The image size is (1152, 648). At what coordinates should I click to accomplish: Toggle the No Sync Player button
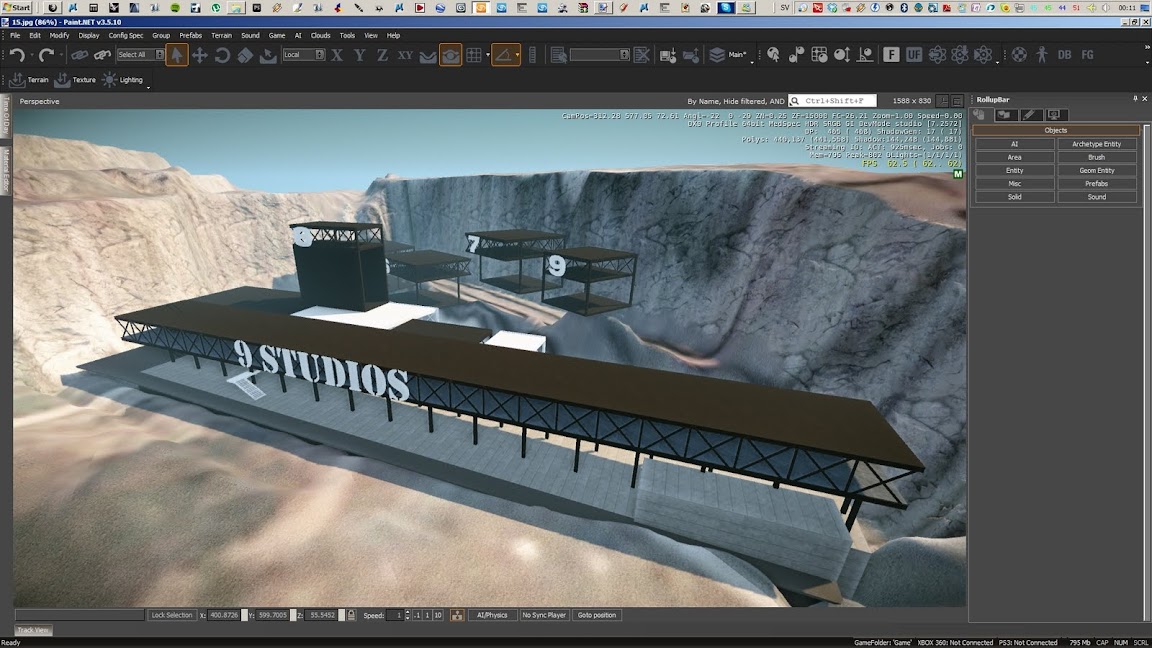[x=544, y=615]
